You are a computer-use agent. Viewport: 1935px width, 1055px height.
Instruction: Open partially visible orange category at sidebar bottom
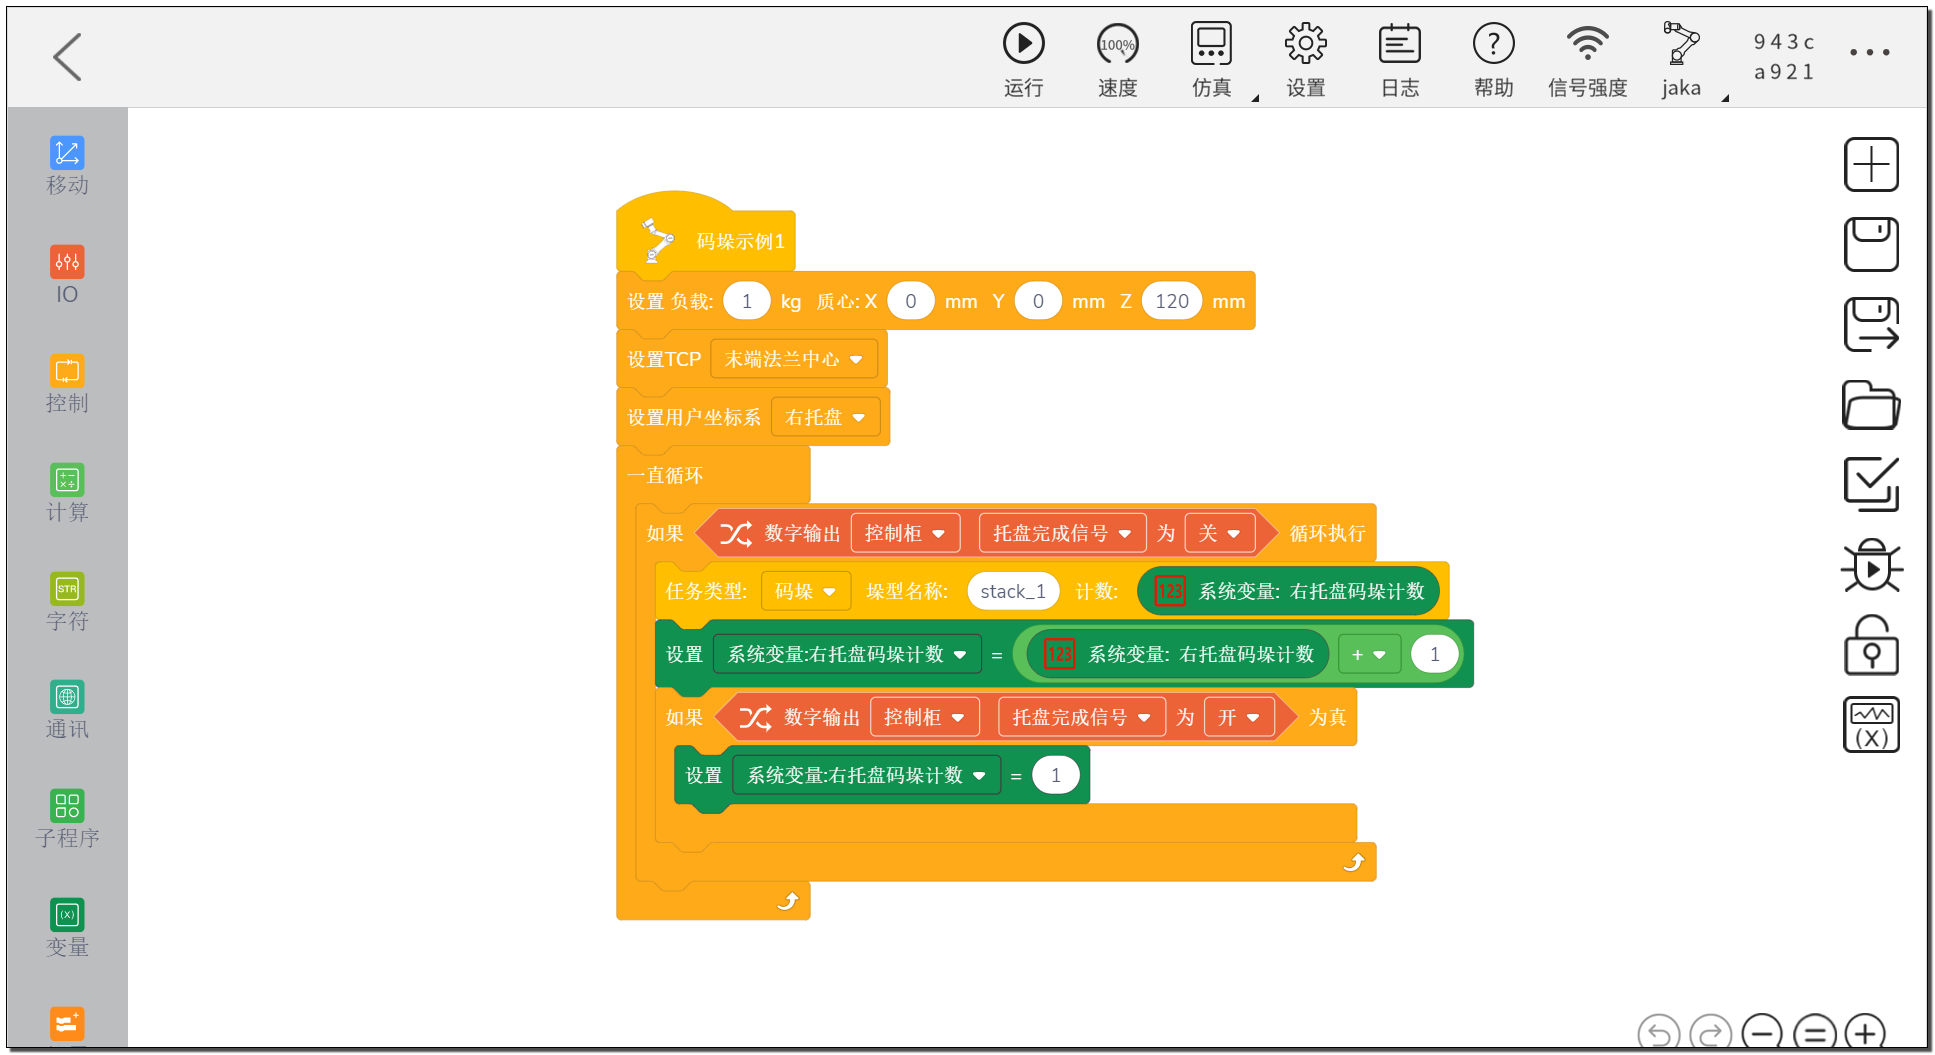tap(67, 1025)
